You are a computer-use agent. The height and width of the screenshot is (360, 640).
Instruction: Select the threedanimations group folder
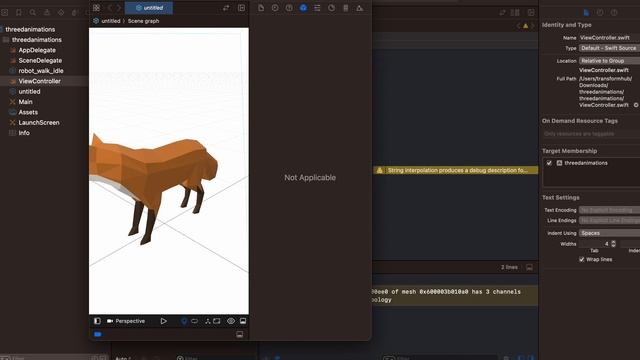click(37, 40)
